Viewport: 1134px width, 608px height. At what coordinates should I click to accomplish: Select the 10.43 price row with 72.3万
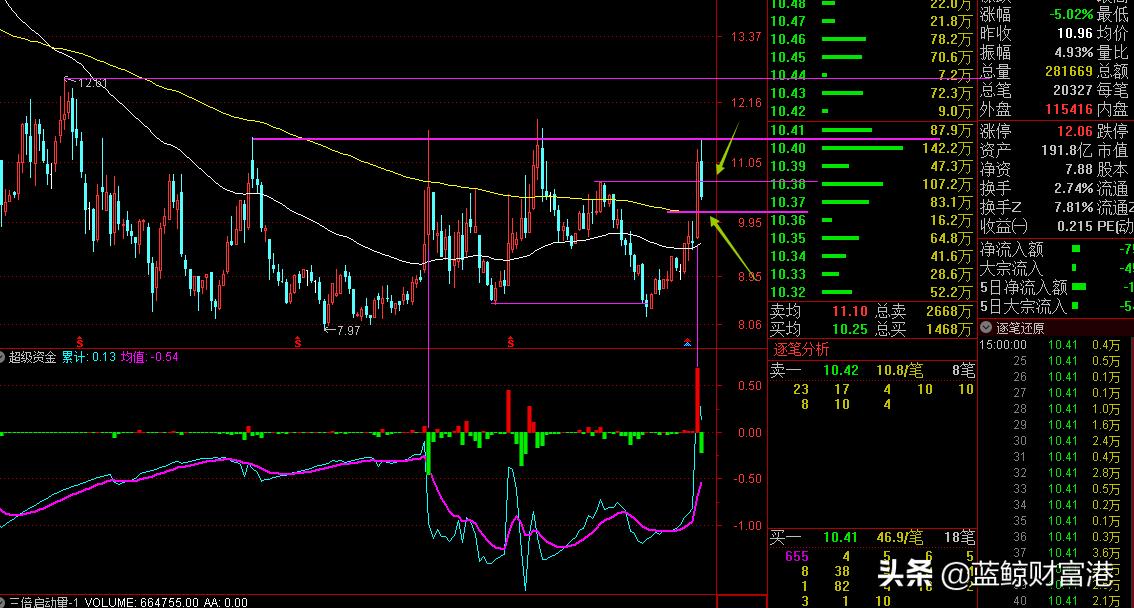[x=871, y=93]
